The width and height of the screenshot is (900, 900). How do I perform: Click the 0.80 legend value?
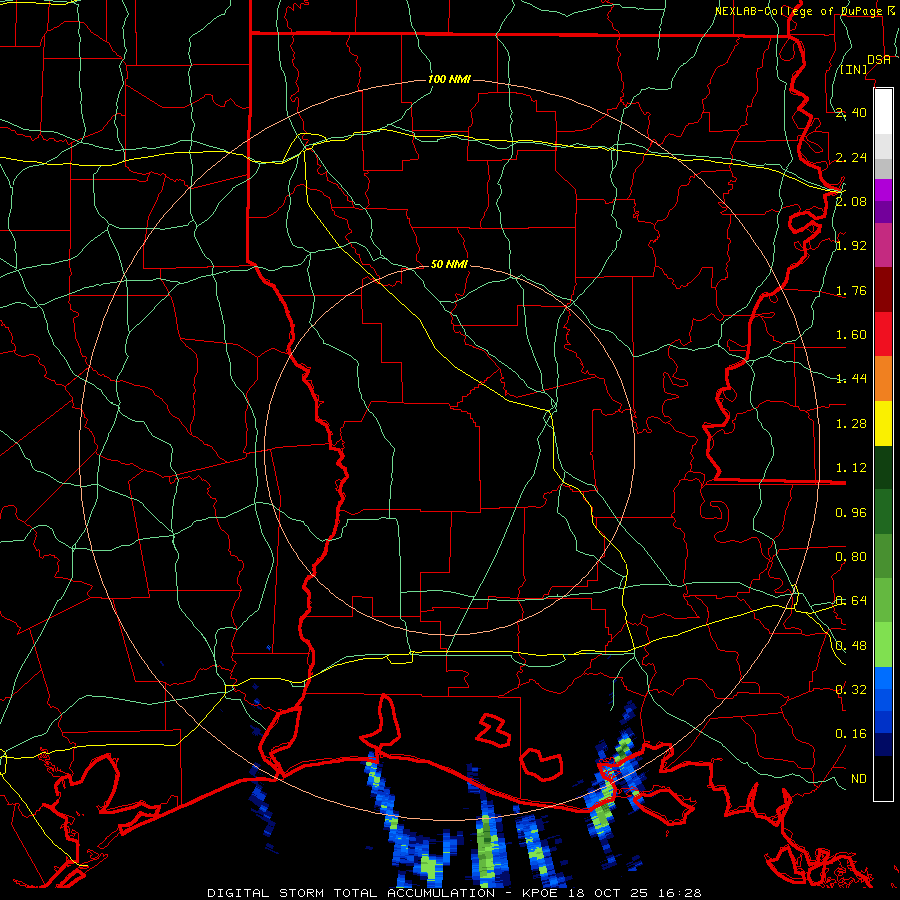(851, 557)
